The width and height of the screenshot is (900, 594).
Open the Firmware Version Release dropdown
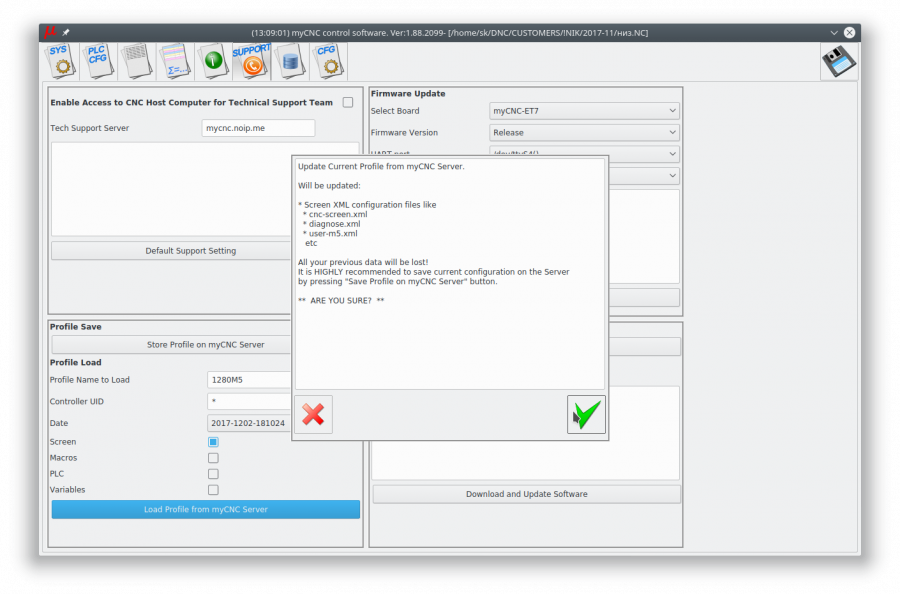point(584,132)
